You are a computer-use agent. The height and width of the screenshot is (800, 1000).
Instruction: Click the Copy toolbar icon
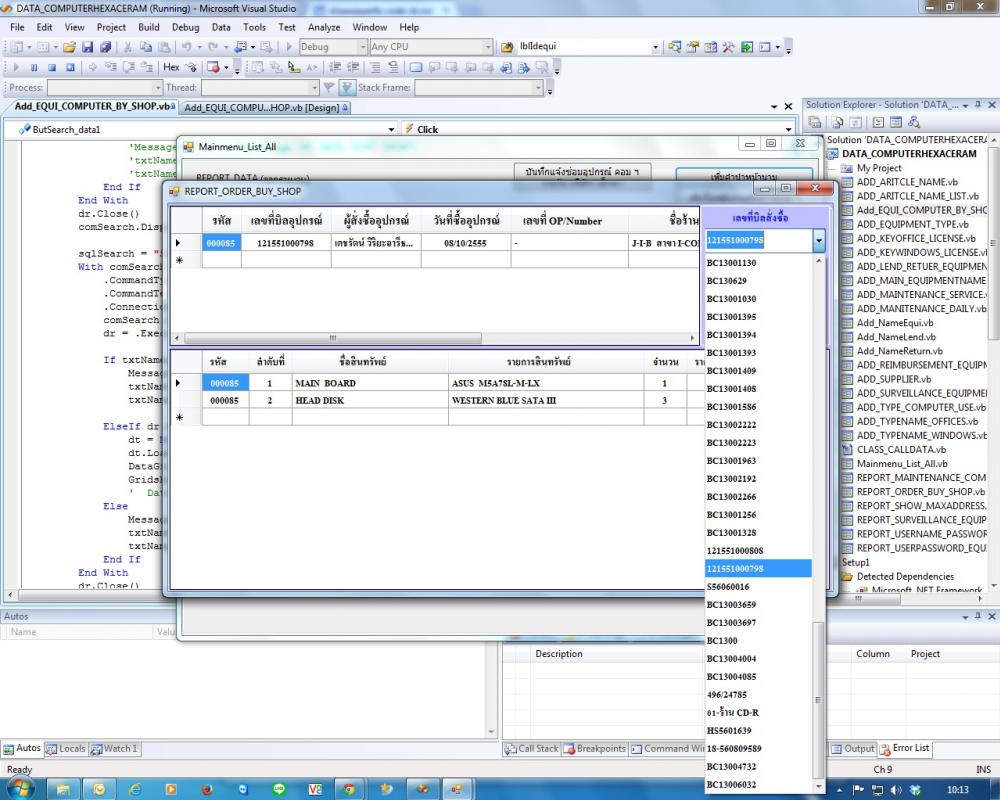[145, 47]
